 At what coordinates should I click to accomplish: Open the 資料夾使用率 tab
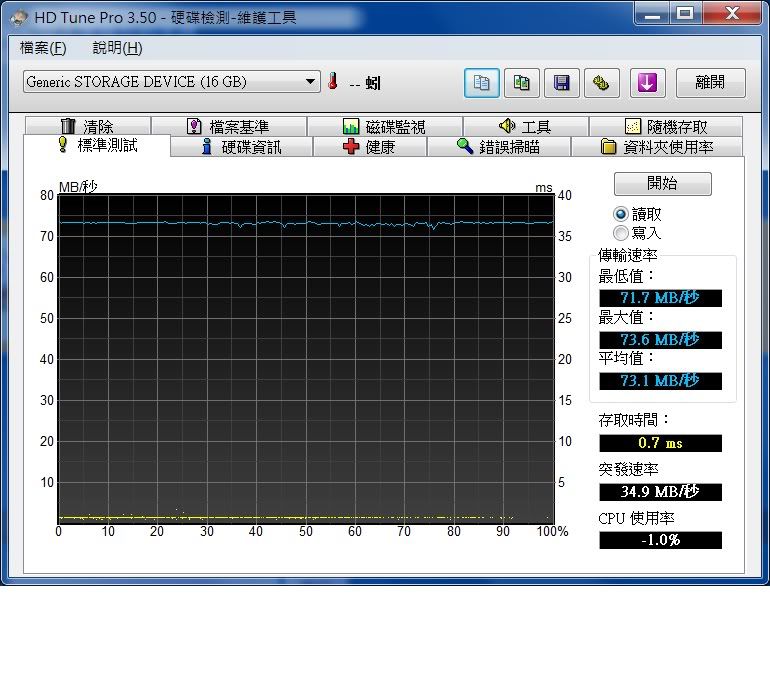tap(657, 147)
